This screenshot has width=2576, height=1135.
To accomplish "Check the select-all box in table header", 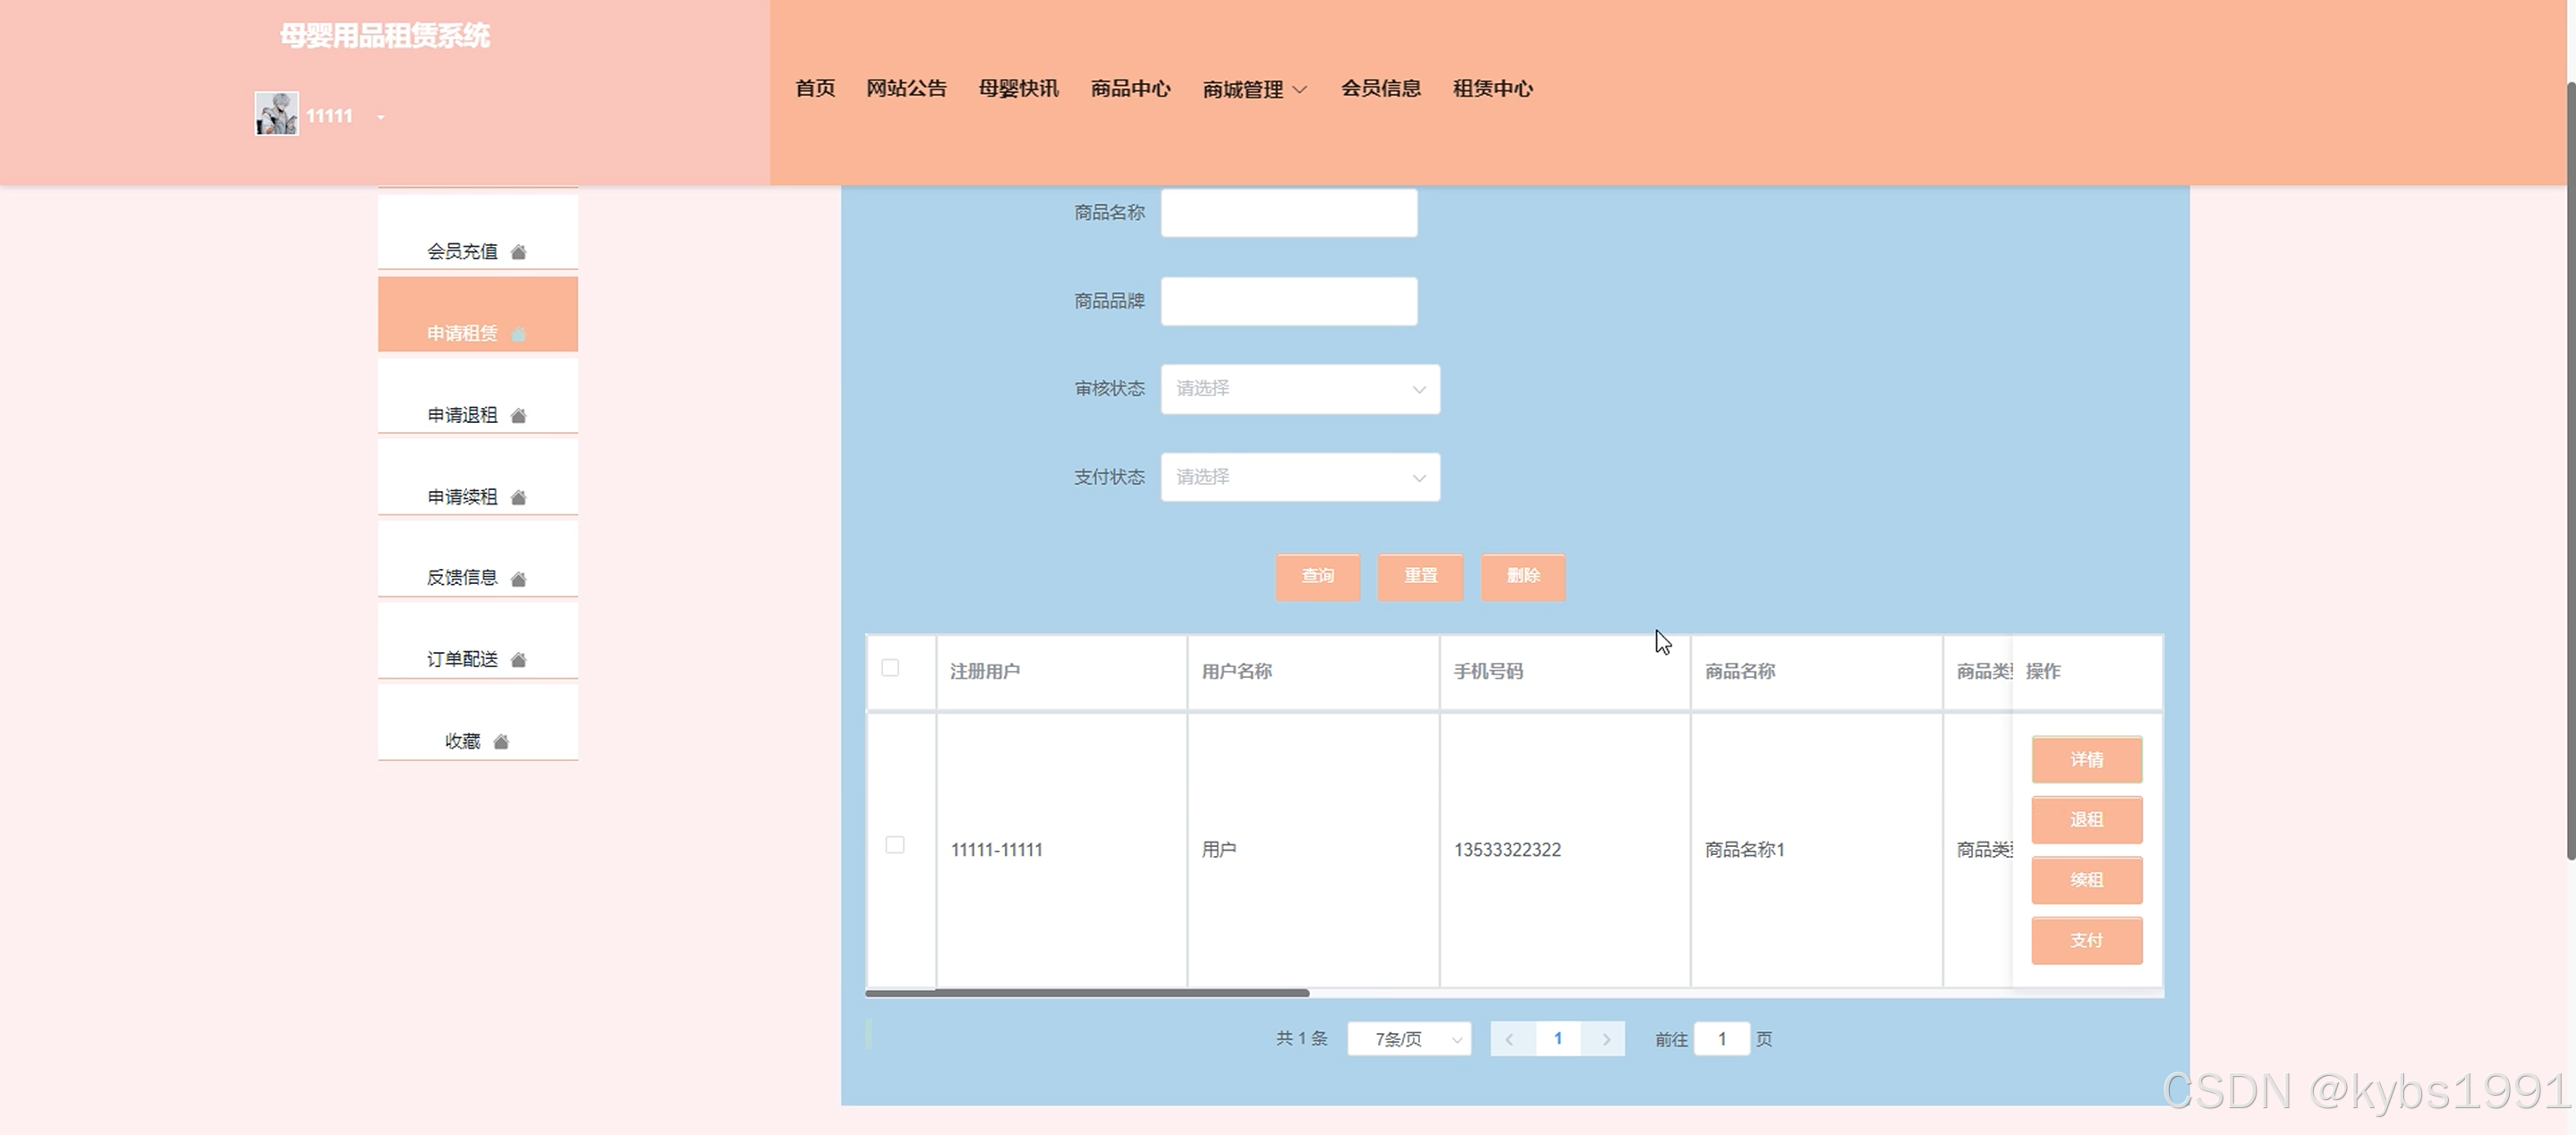I will 890,668.
